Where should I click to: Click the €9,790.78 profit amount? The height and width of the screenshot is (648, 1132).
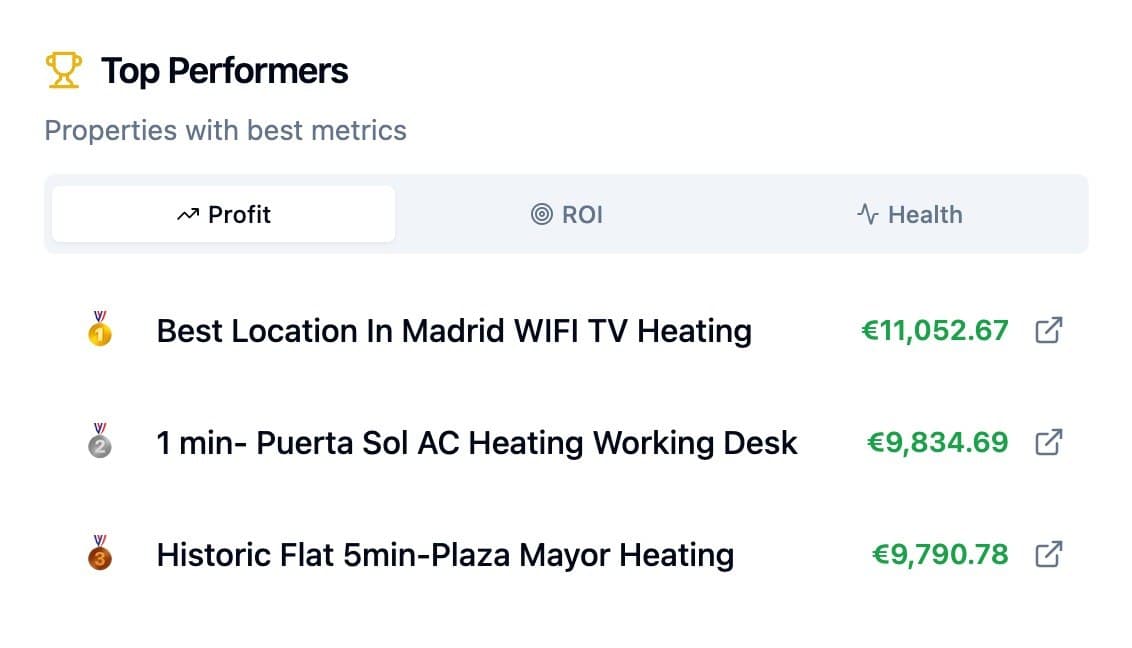(940, 554)
